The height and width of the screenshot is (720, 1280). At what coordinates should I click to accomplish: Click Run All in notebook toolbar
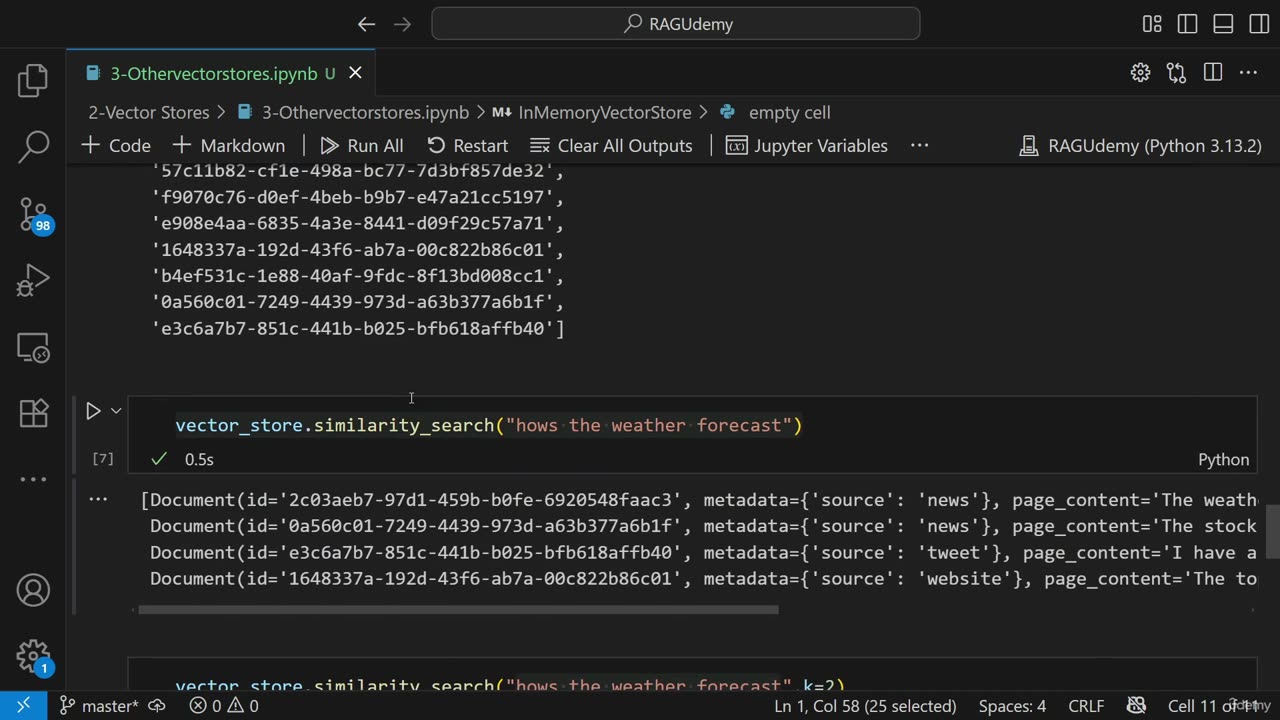click(x=362, y=146)
